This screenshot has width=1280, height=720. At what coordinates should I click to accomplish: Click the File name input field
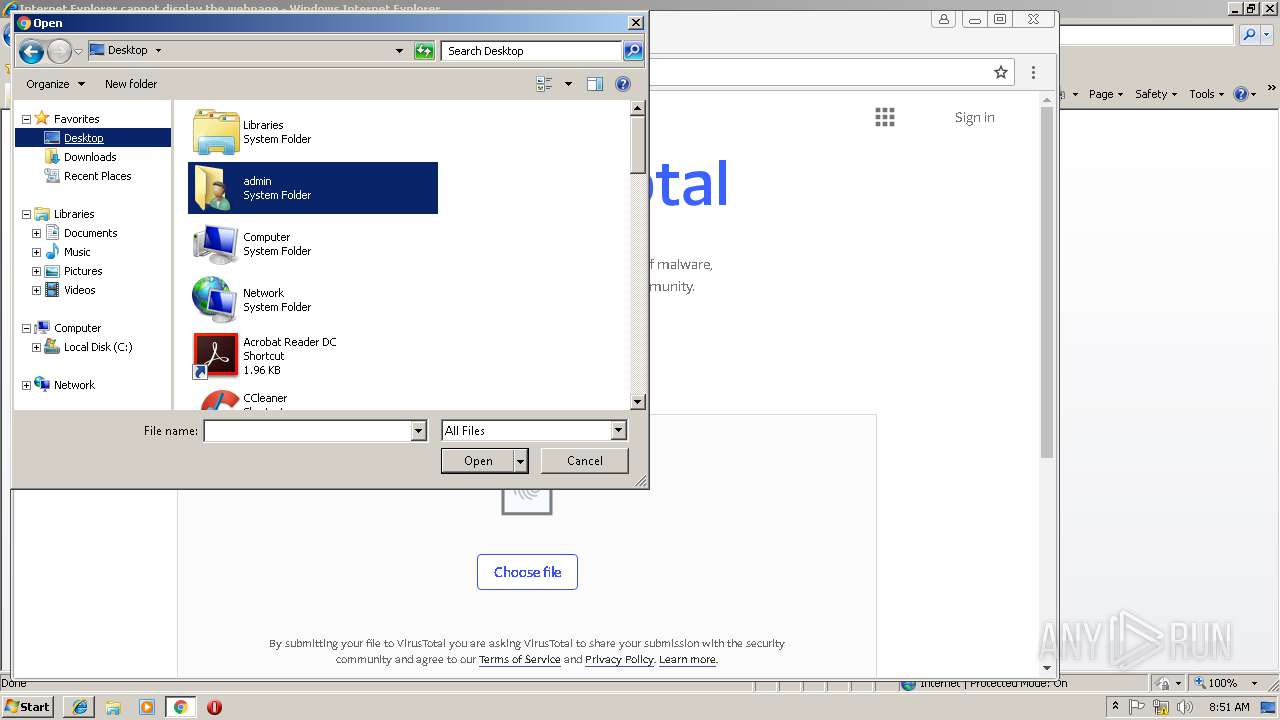point(308,430)
